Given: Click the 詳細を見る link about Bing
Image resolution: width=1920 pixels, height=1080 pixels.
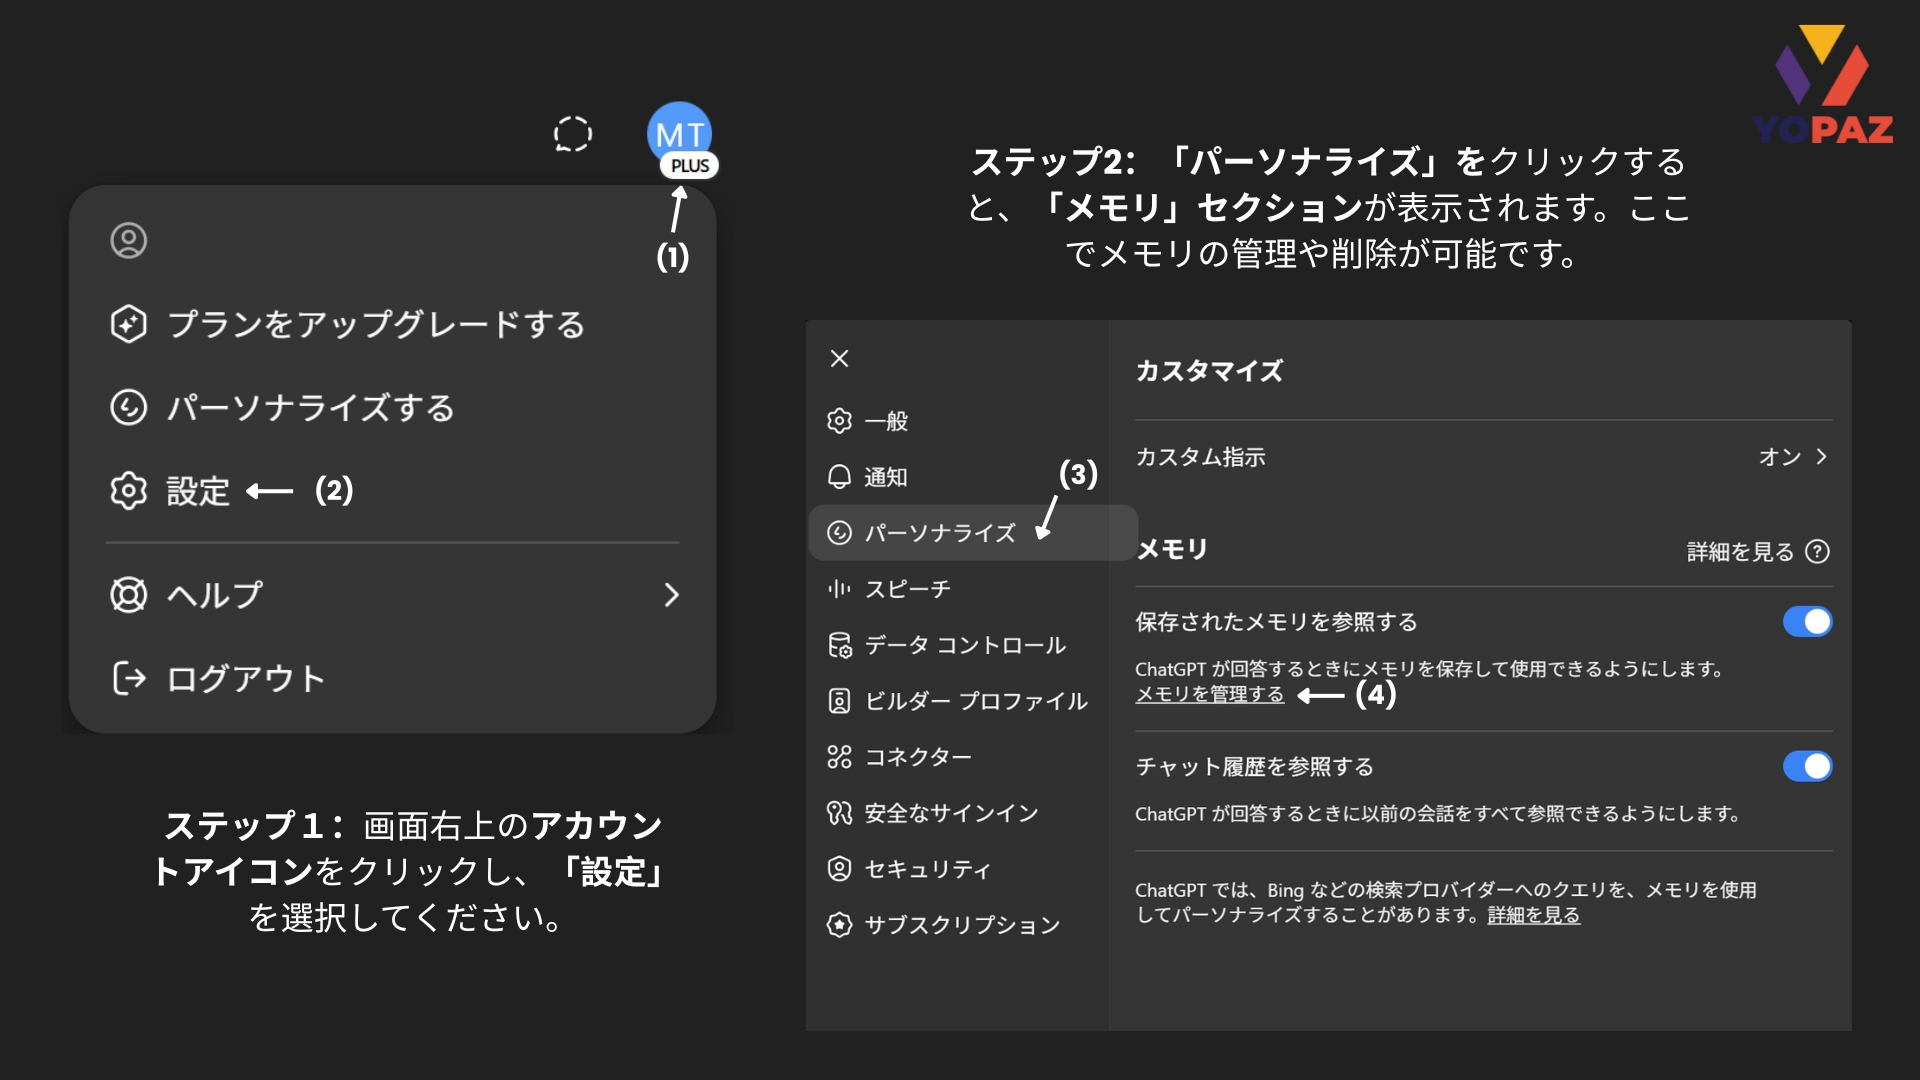Looking at the screenshot, I should point(1533,915).
